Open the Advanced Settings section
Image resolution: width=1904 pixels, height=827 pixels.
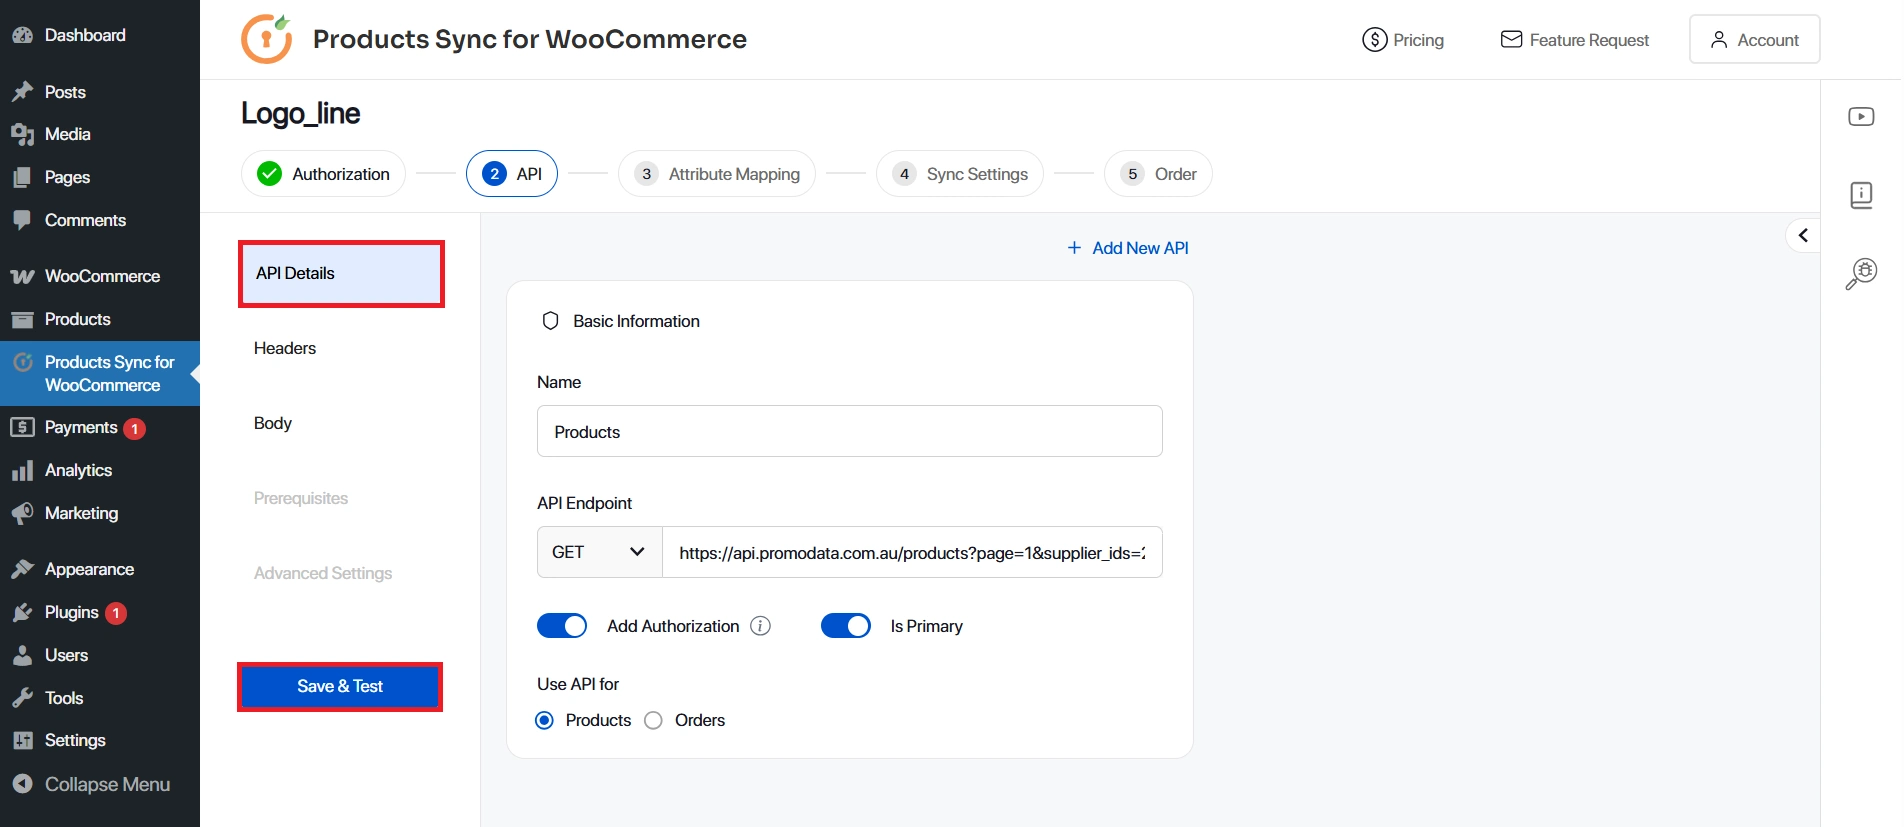click(x=323, y=573)
